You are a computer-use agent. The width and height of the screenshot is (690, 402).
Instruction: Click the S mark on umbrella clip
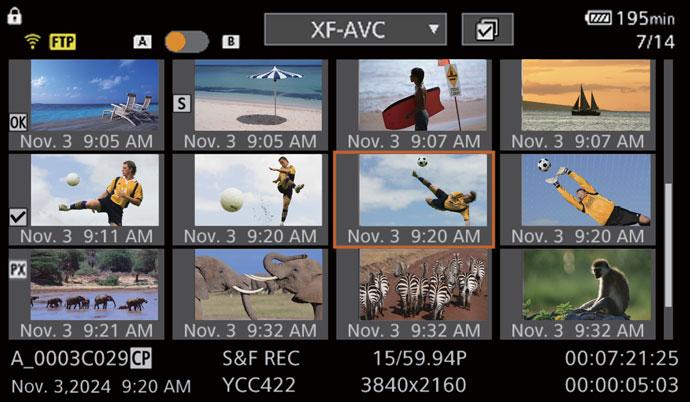coord(181,102)
